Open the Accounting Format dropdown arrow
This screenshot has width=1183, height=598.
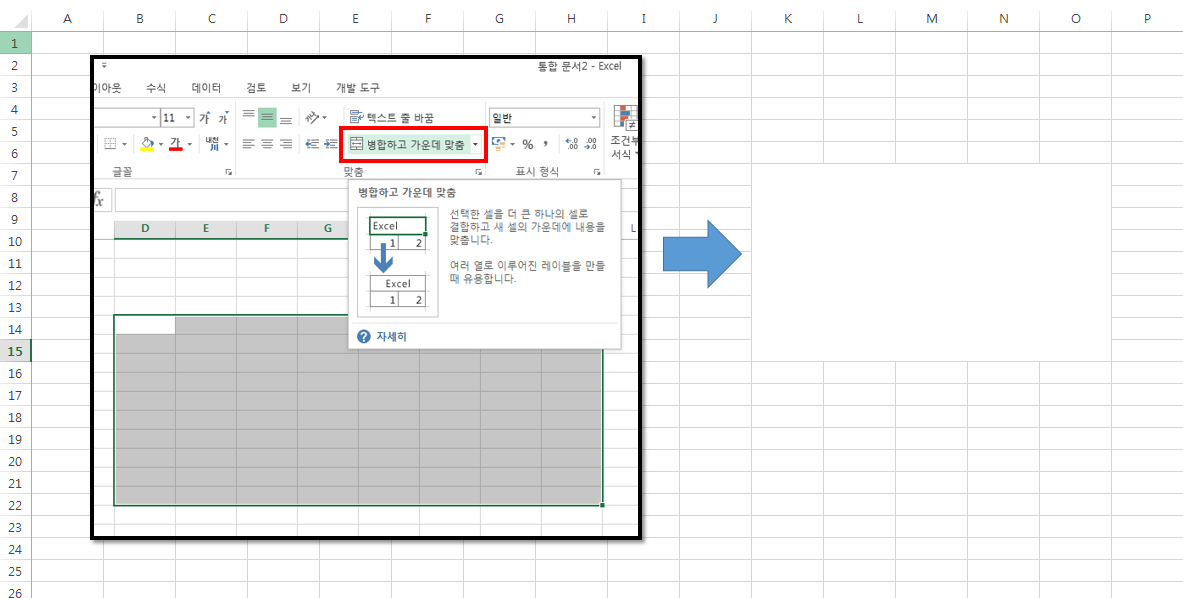pyautogui.click(x=512, y=144)
